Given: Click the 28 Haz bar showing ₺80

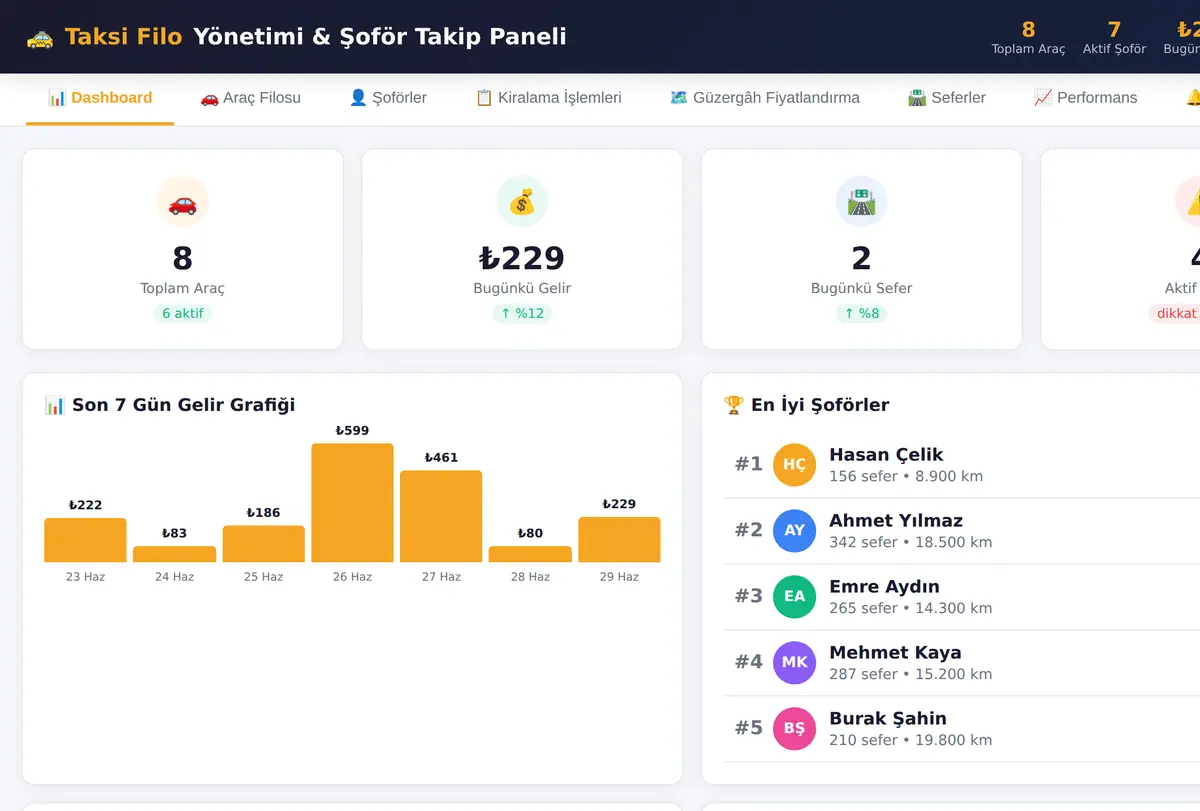Looking at the screenshot, I should click(x=530, y=554).
